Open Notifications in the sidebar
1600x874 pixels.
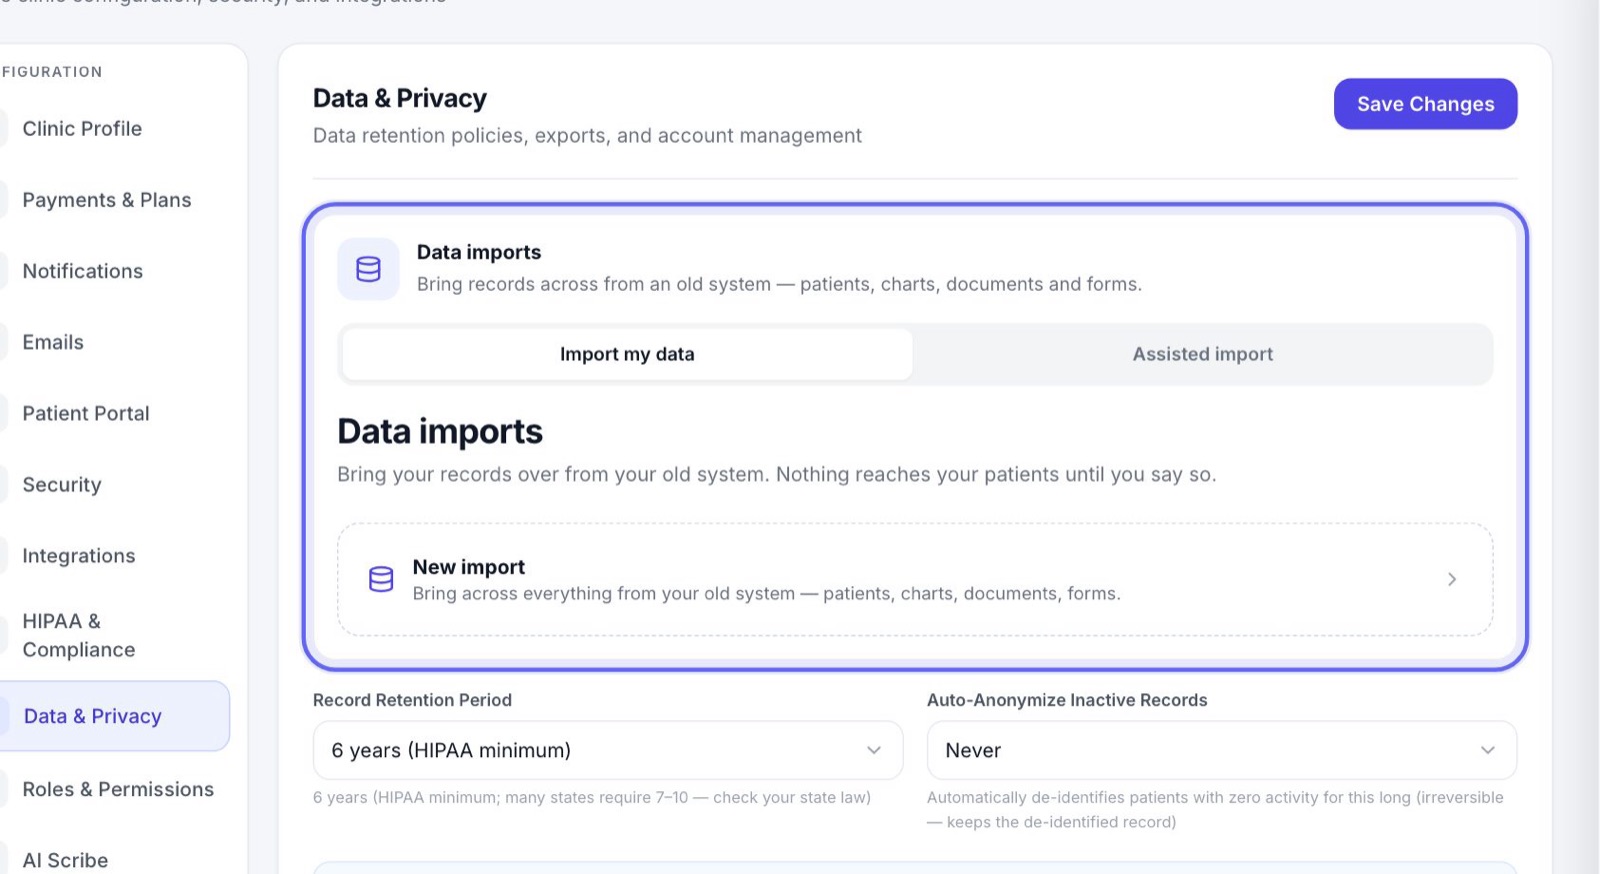pos(83,271)
